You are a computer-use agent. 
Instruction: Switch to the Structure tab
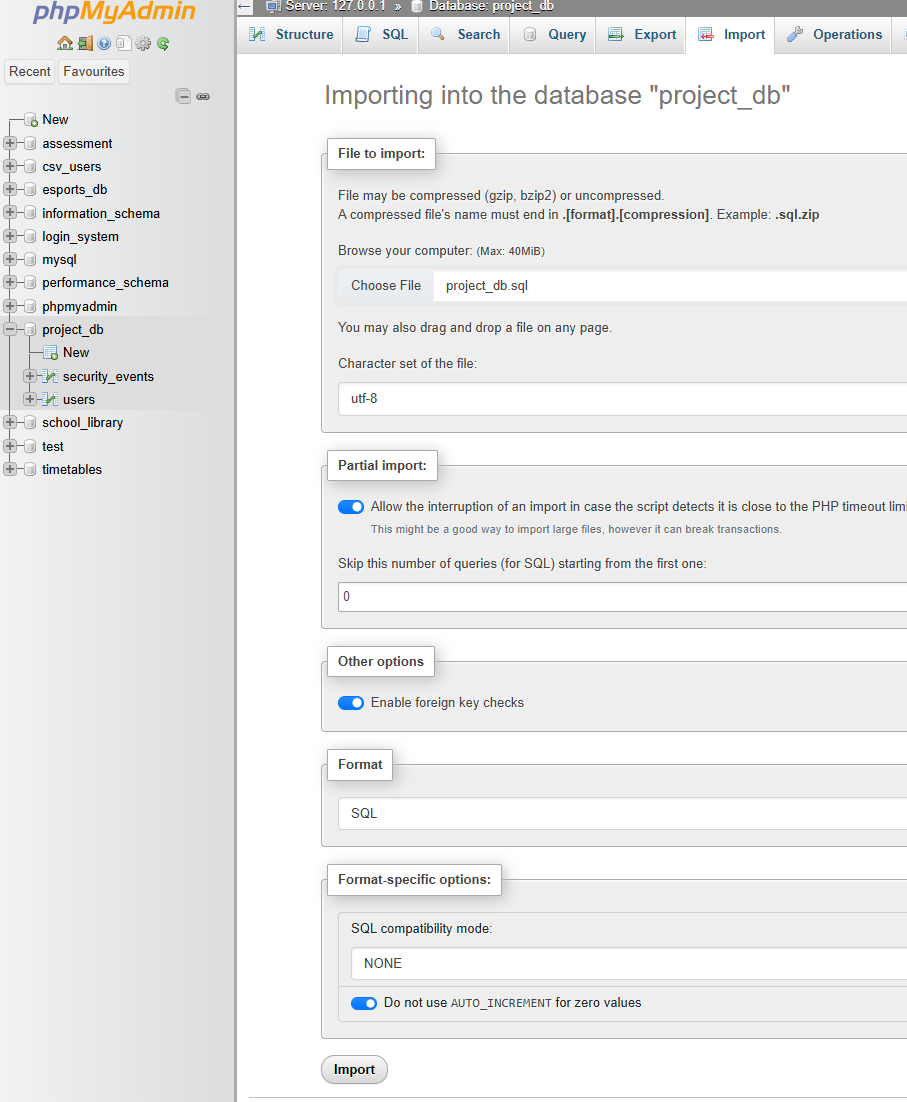pos(291,34)
